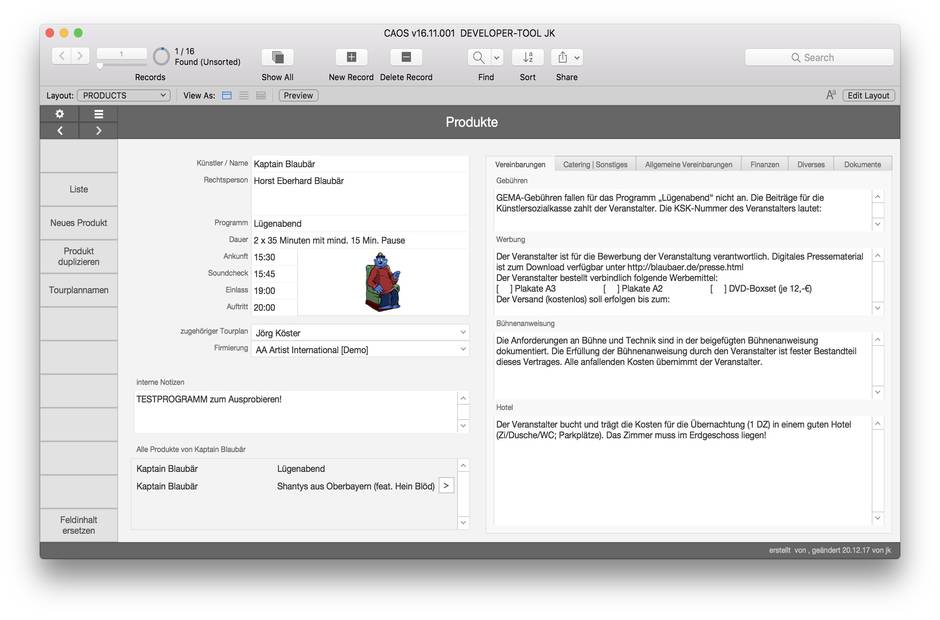Image resolution: width=940 pixels, height=620 pixels.
Task: Open the Share dropdown arrow
Action: click(x=577, y=58)
